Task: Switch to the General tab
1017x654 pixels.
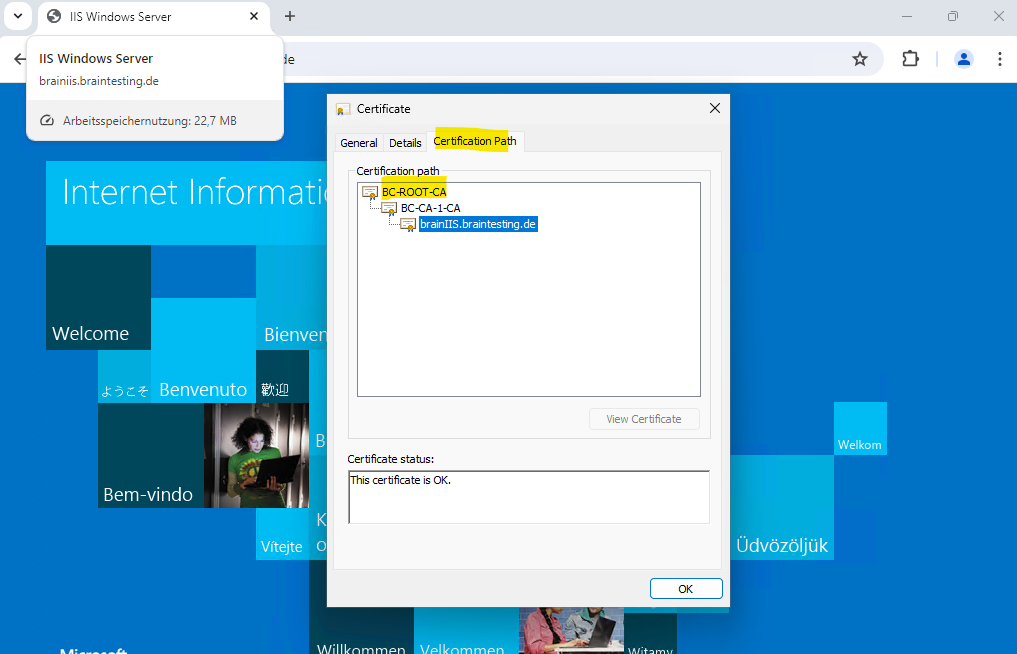Action: [x=359, y=143]
